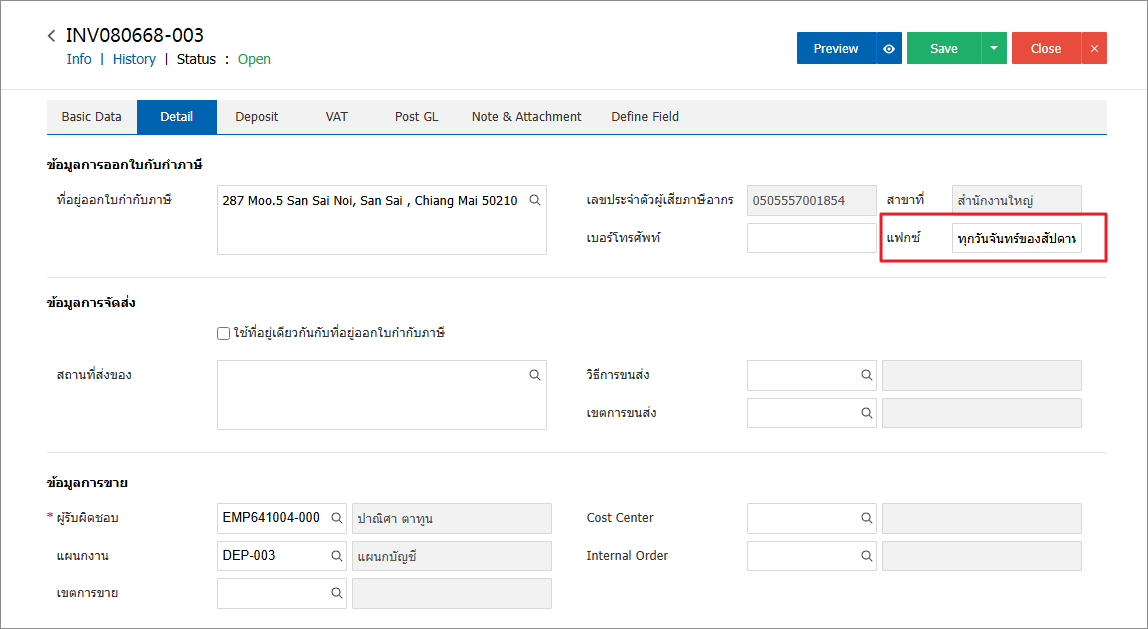Go to the Note & Attachment tab
The image size is (1148, 629).
pyautogui.click(x=526, y=117)
